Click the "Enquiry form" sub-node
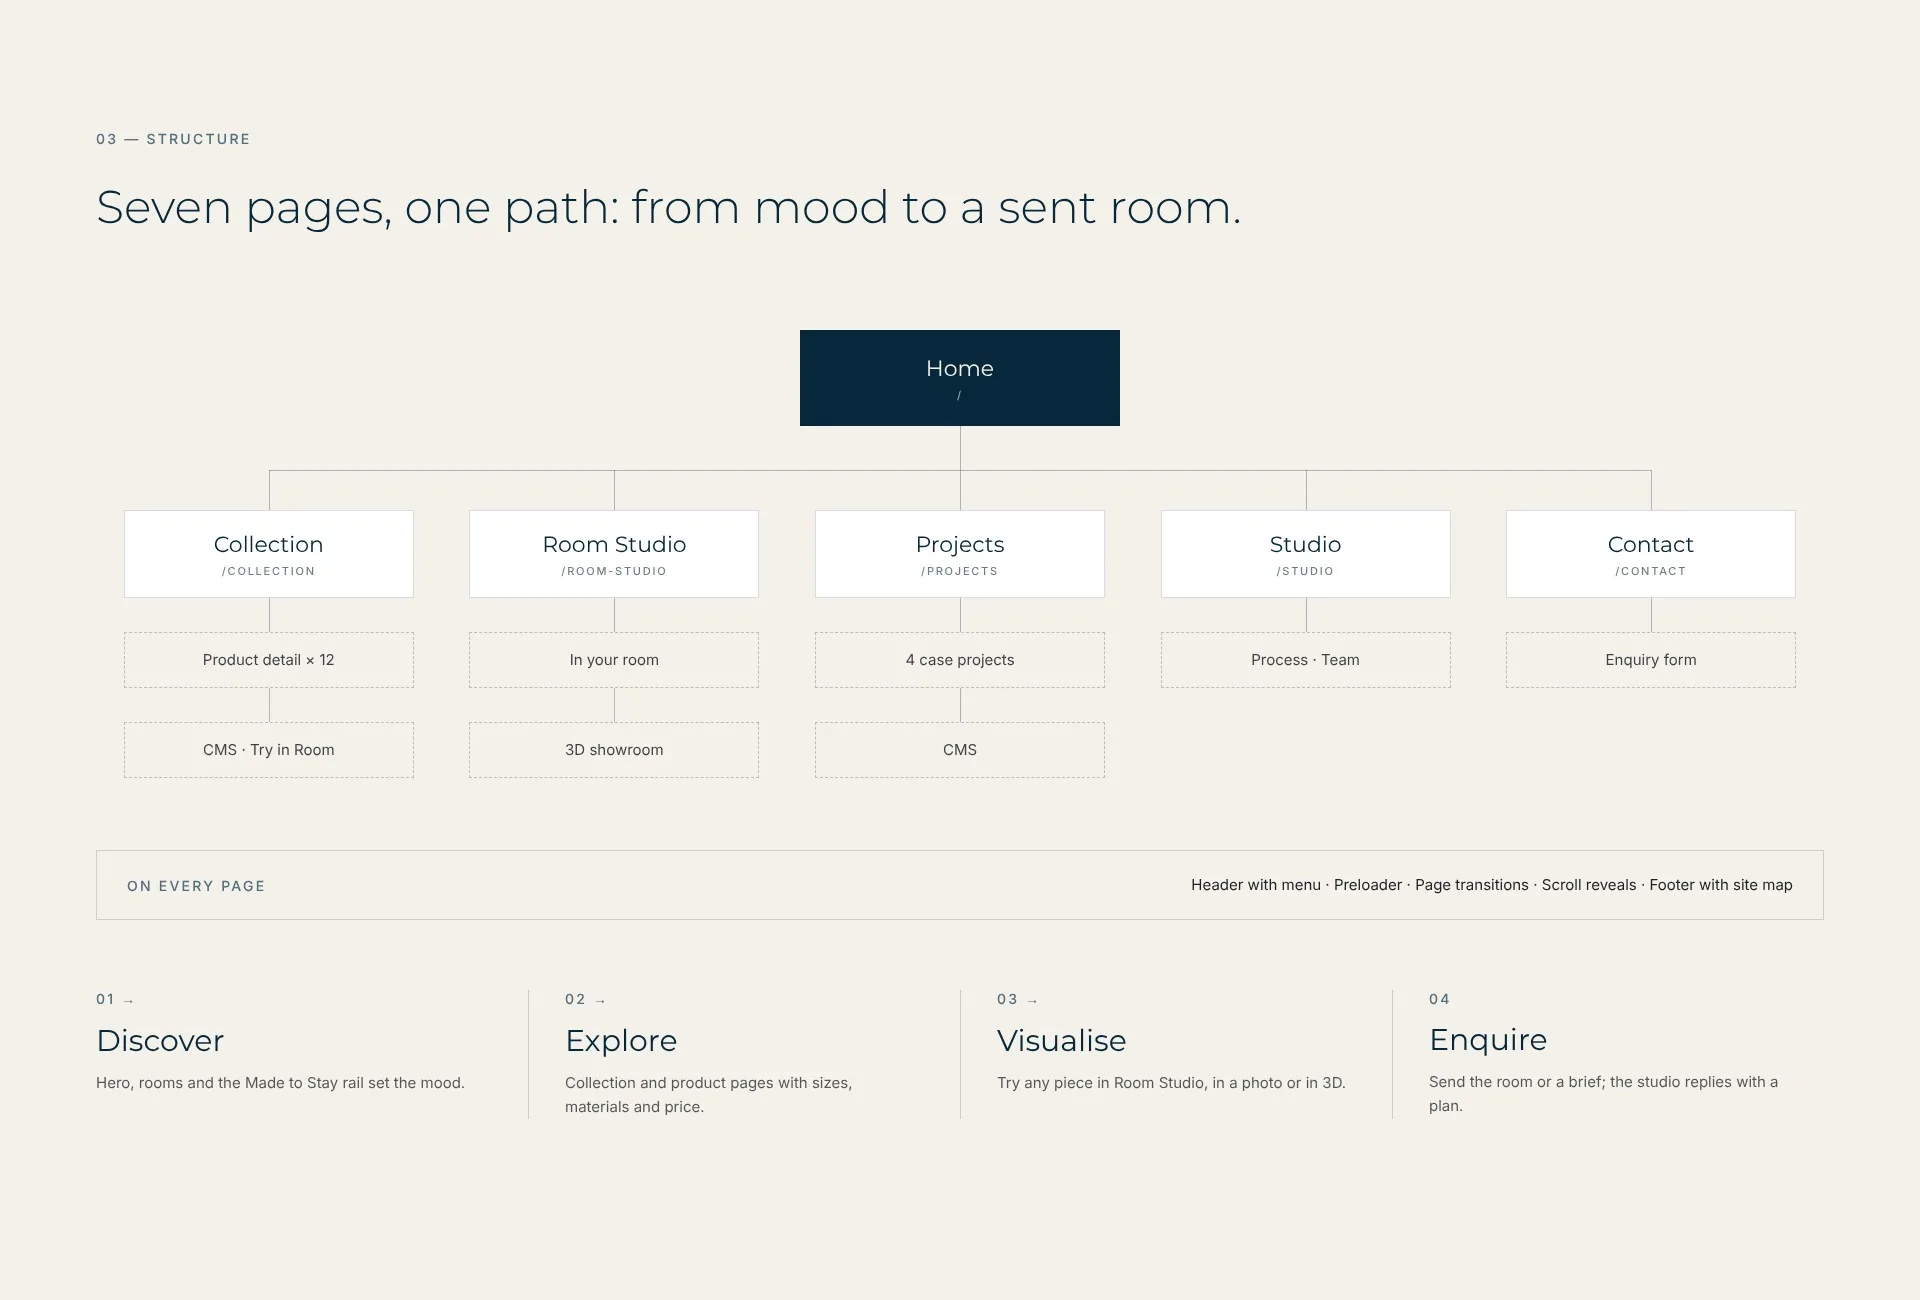 [x=1651, y=660]
